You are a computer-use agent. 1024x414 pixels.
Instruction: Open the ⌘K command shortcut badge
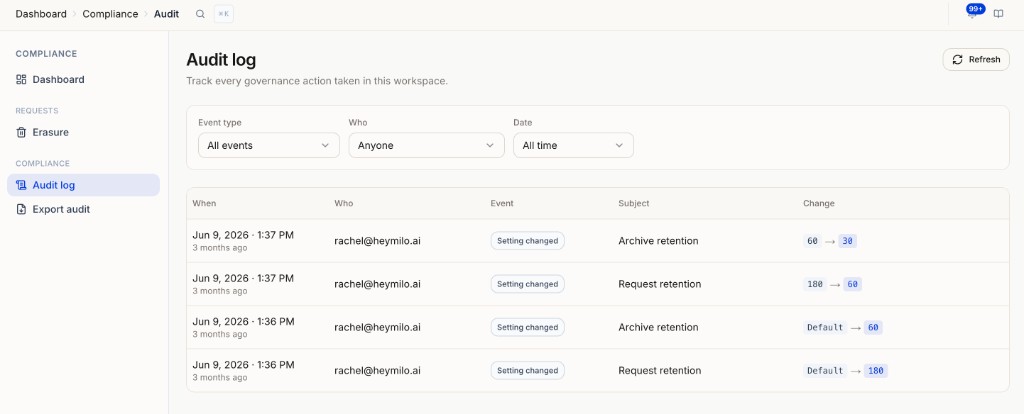point(223,14)
